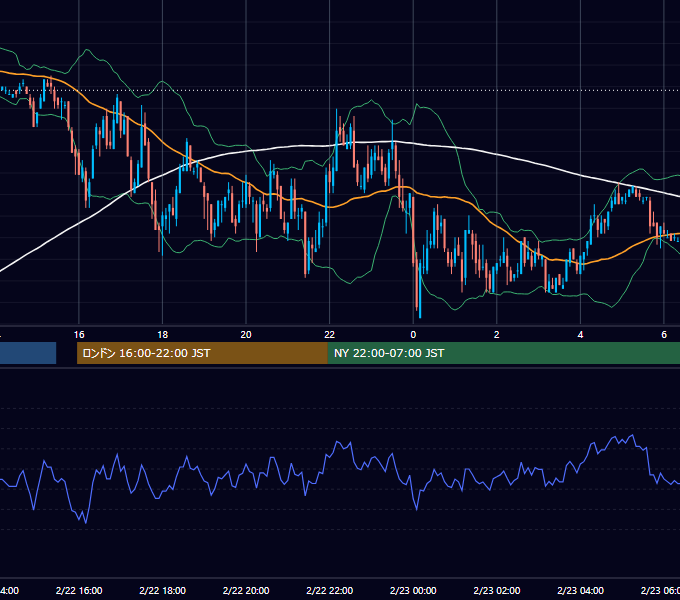Click hour label 16 on upper axis

point(79,335)
